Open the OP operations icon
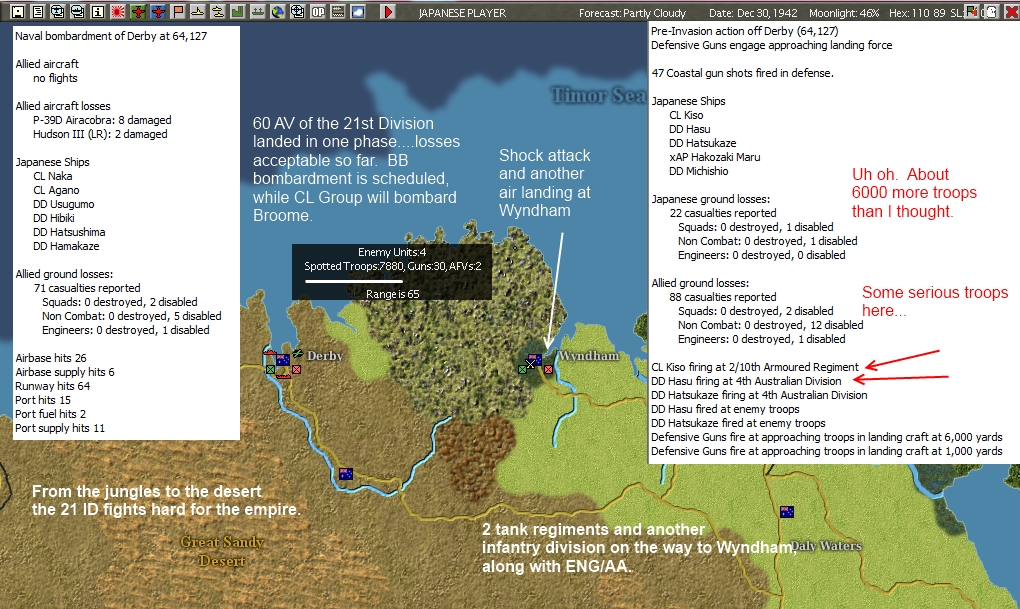The image size is (1020, 609). coord(317,12)
